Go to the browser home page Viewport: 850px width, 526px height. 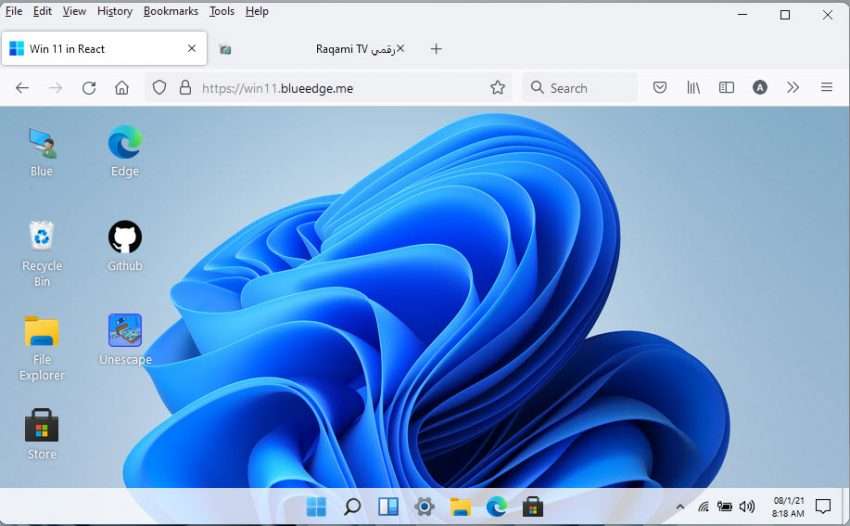pyautogui.click(x=122, y=88)
